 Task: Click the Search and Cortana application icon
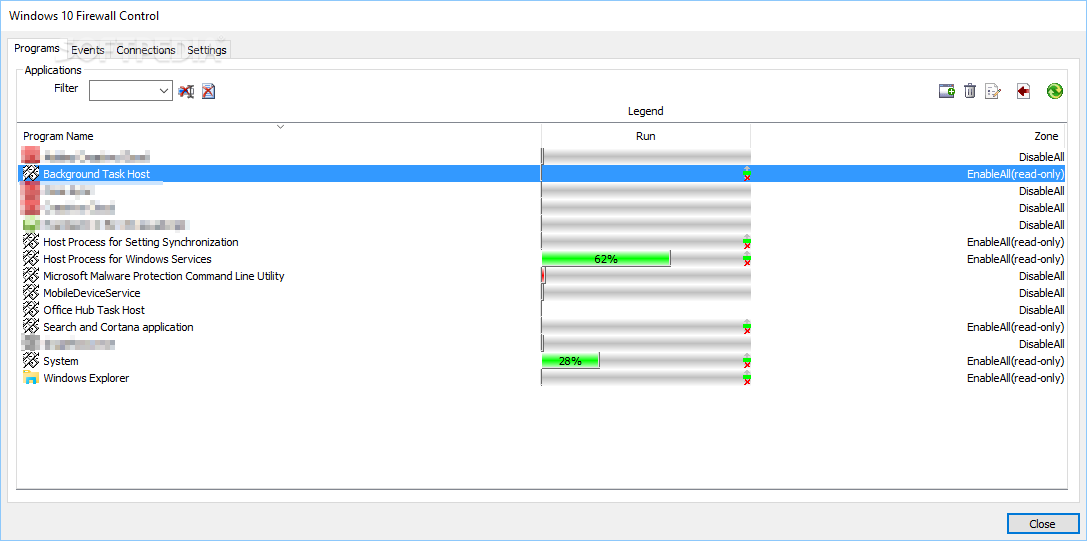point(31,327)
